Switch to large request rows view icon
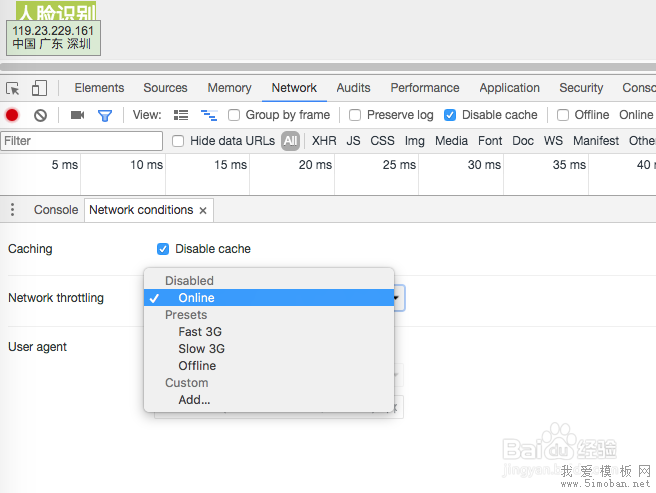Screen dimensions: 656x493 click(x=181, y=115)
